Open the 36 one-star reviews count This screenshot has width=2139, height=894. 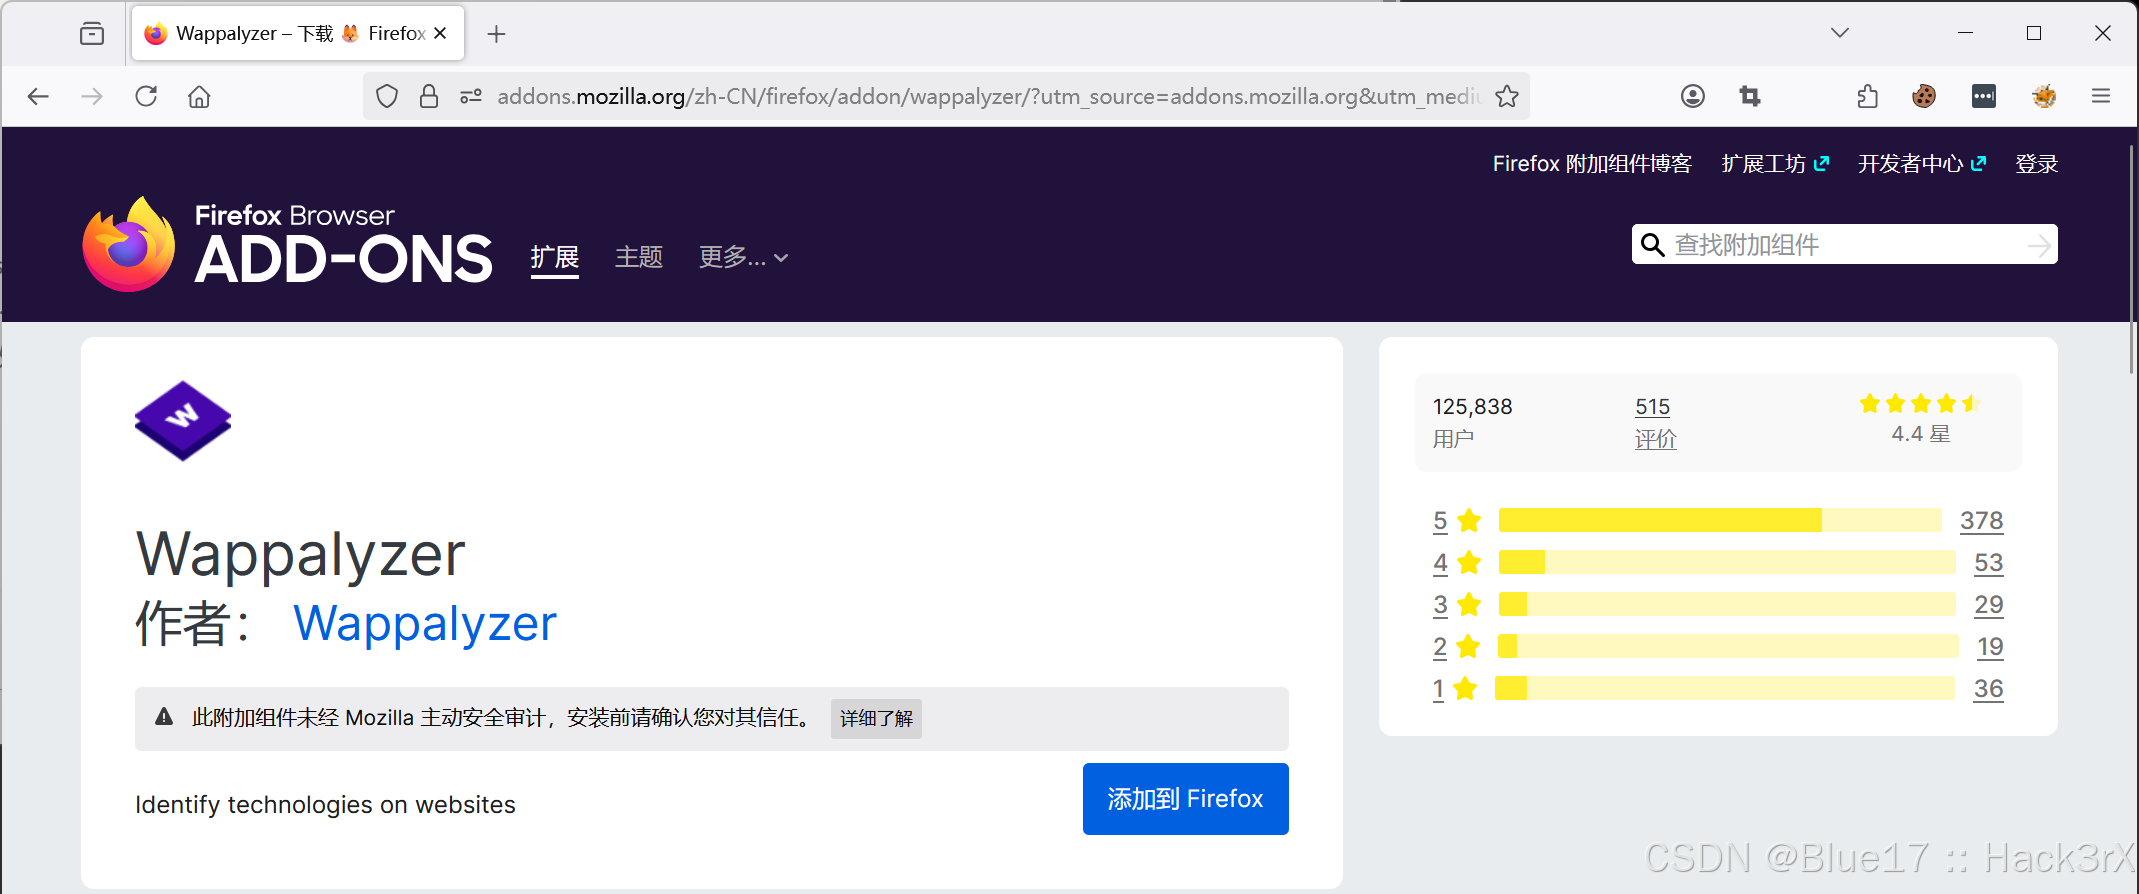[1988, 689]
